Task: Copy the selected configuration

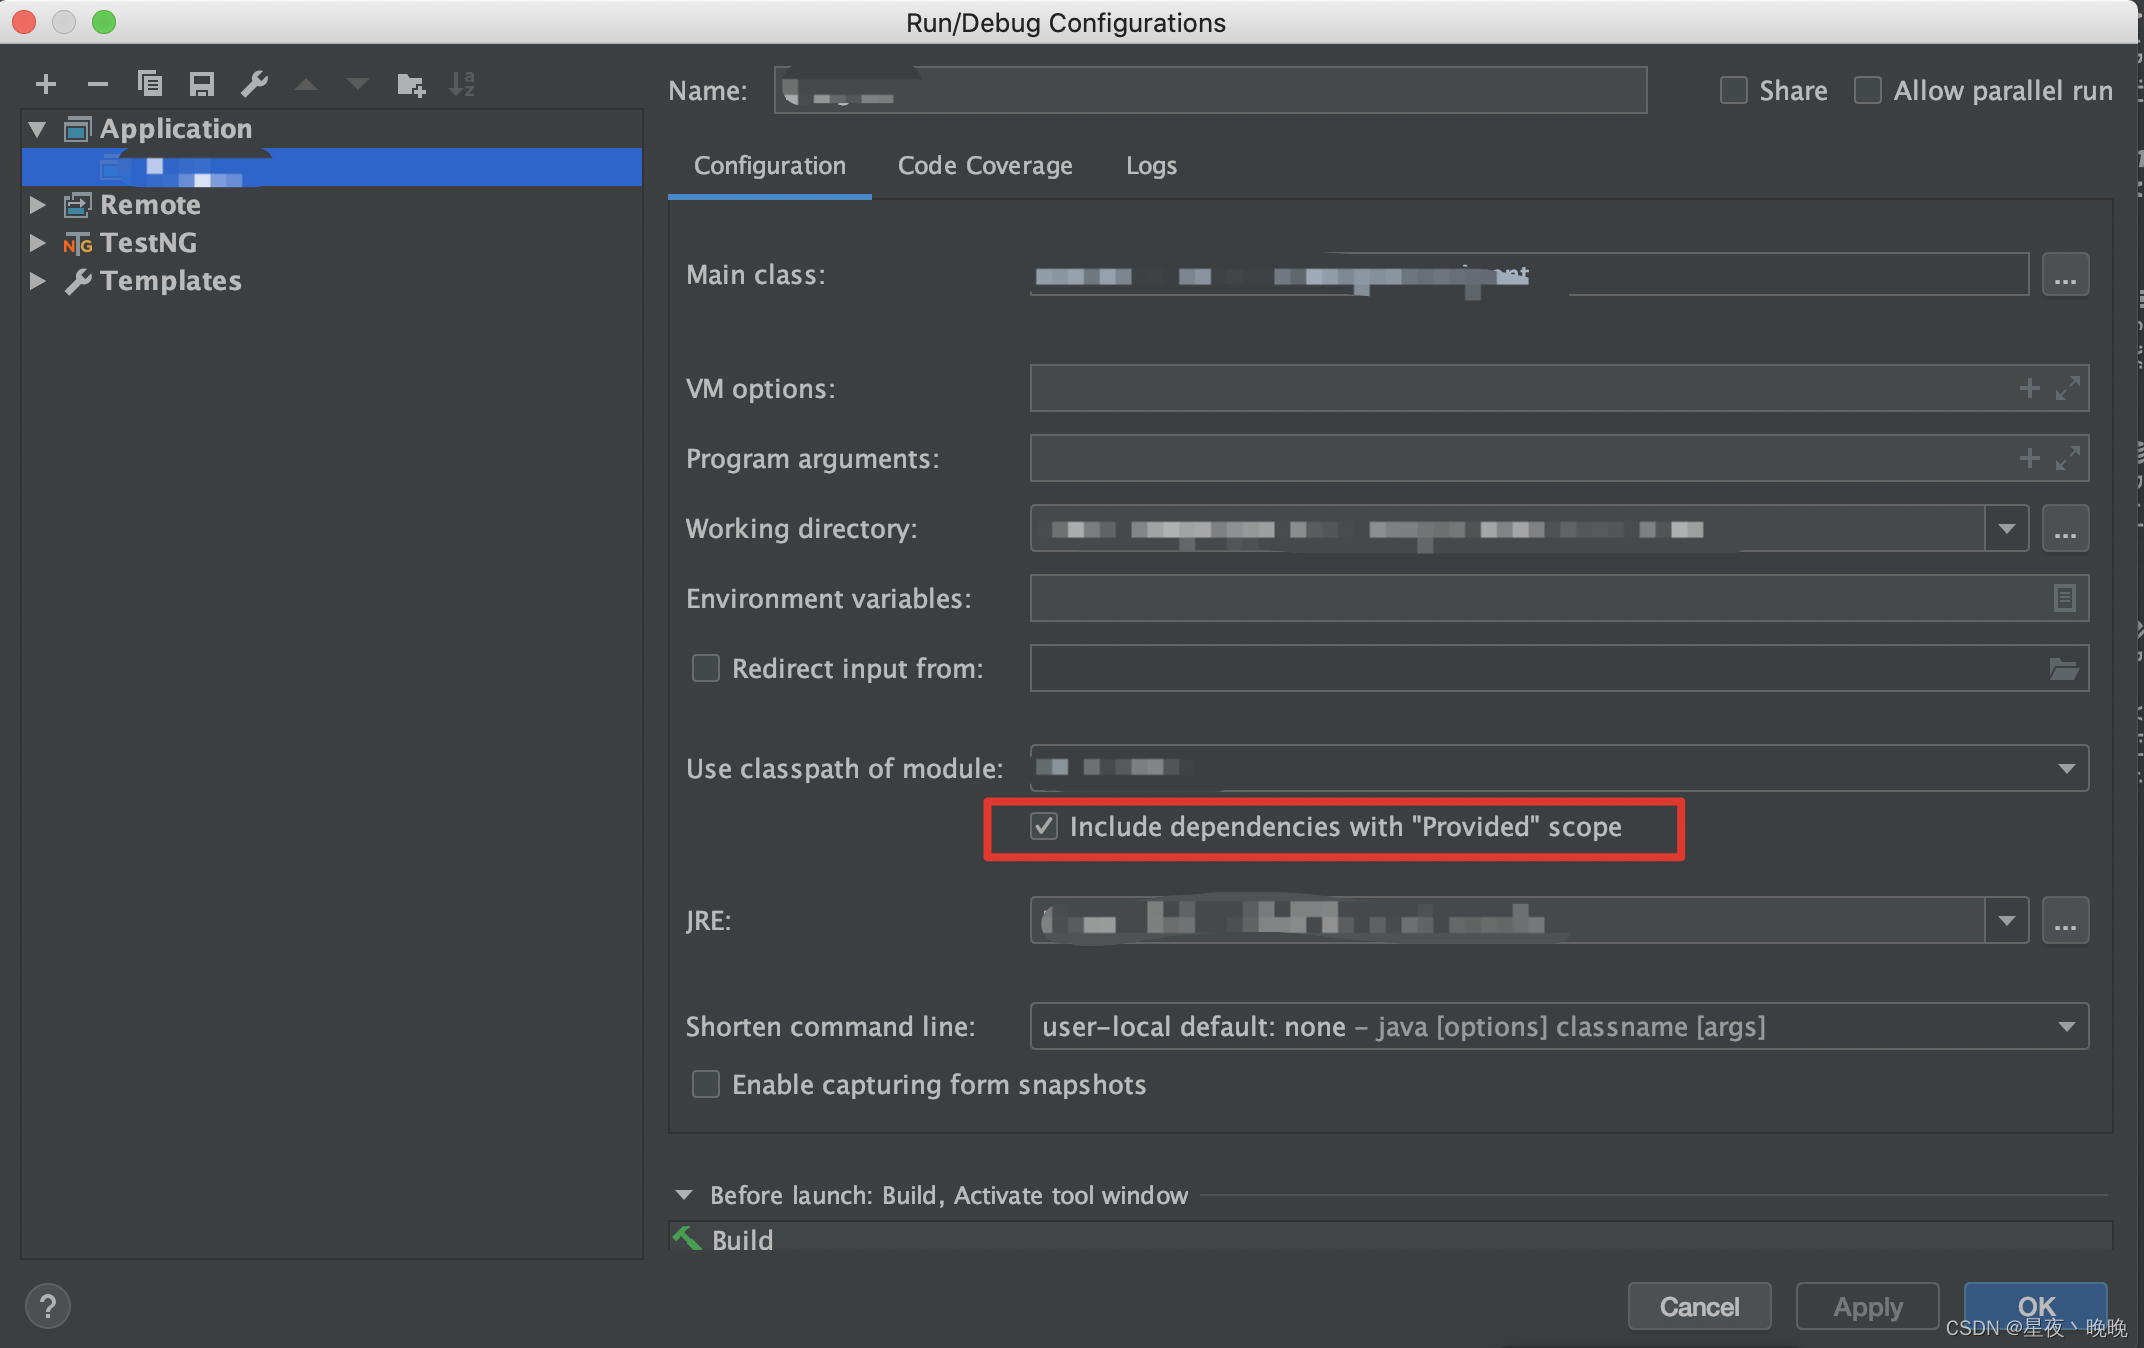Action: coord(150,84)
